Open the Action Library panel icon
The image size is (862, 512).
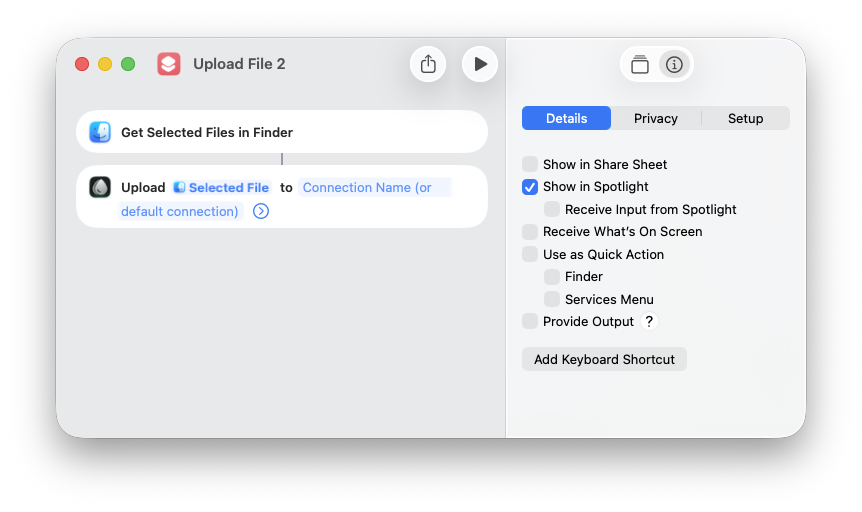point(640,65)
